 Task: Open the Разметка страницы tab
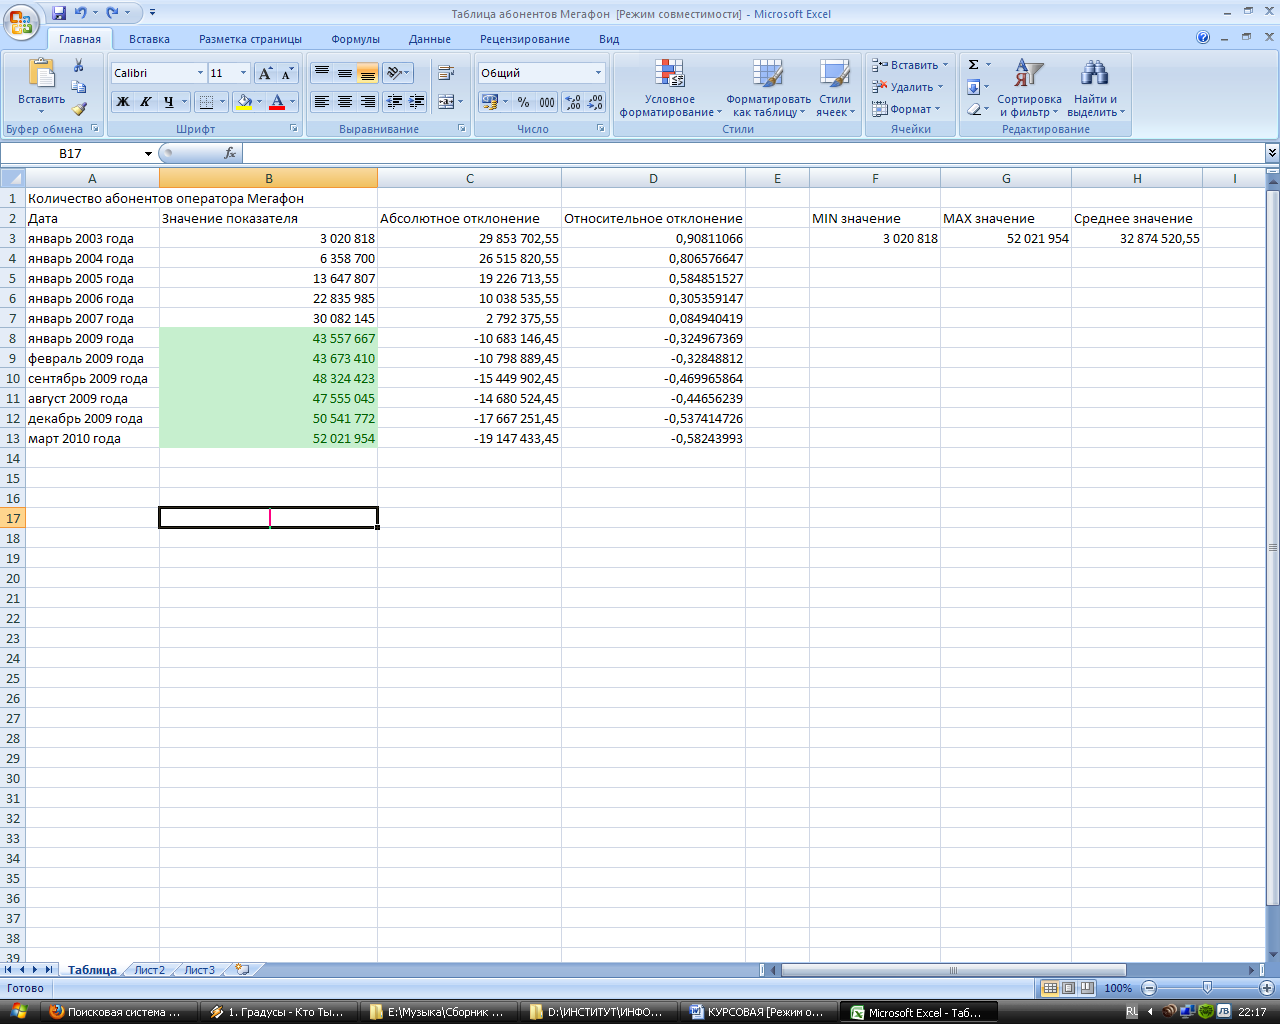(x=250, y=39)
